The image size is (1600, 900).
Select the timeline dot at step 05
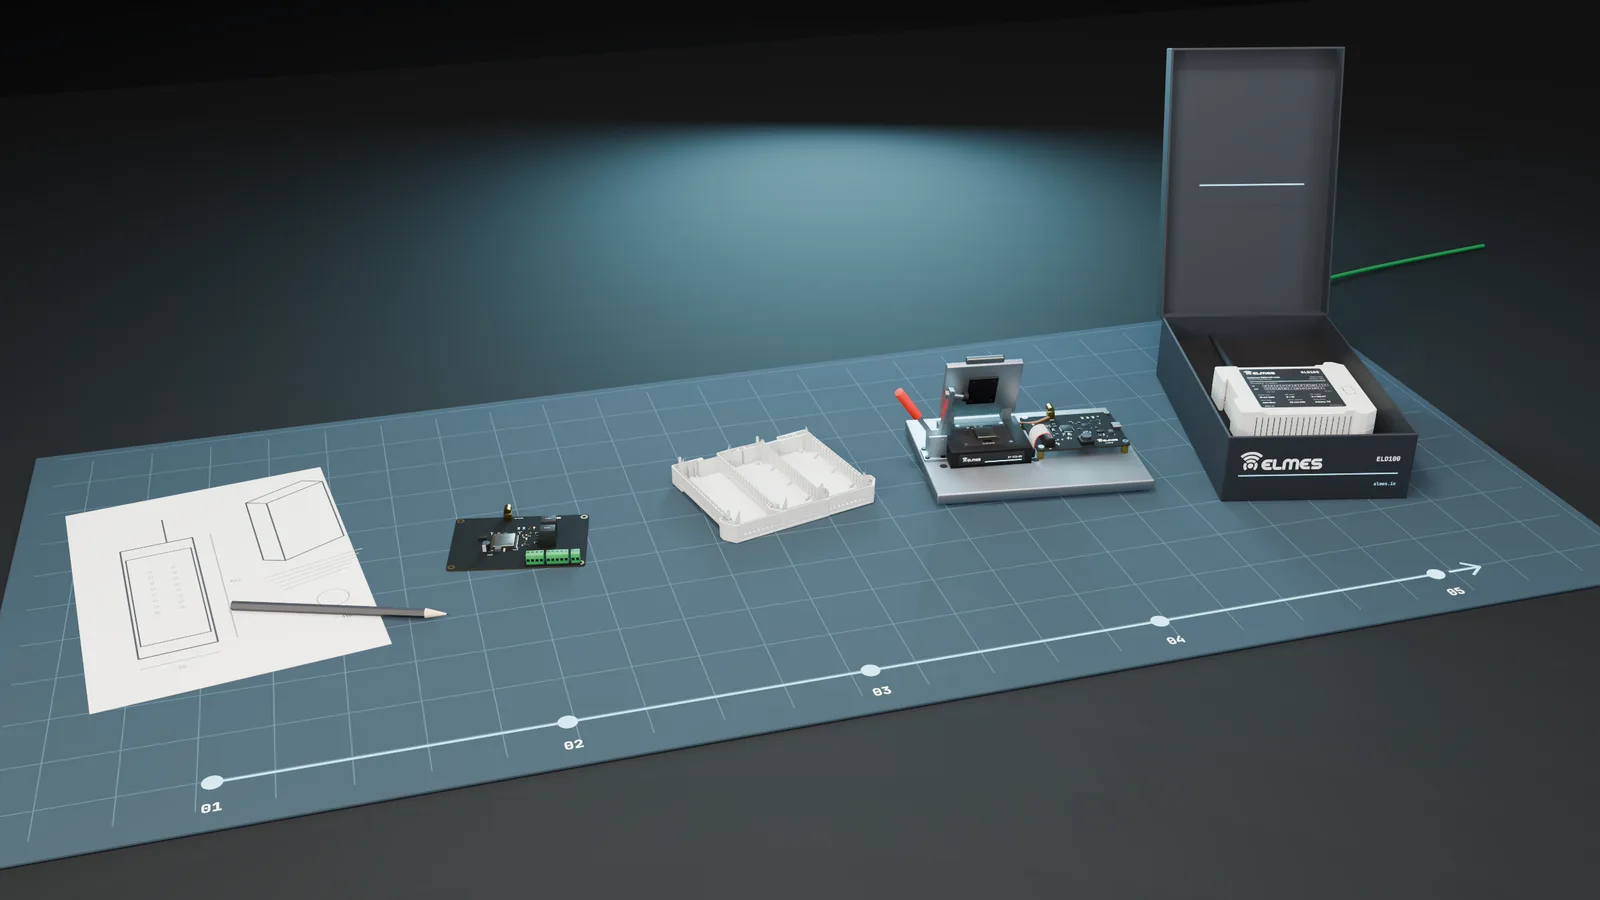pyautogui.click(x=1436, y=574)
